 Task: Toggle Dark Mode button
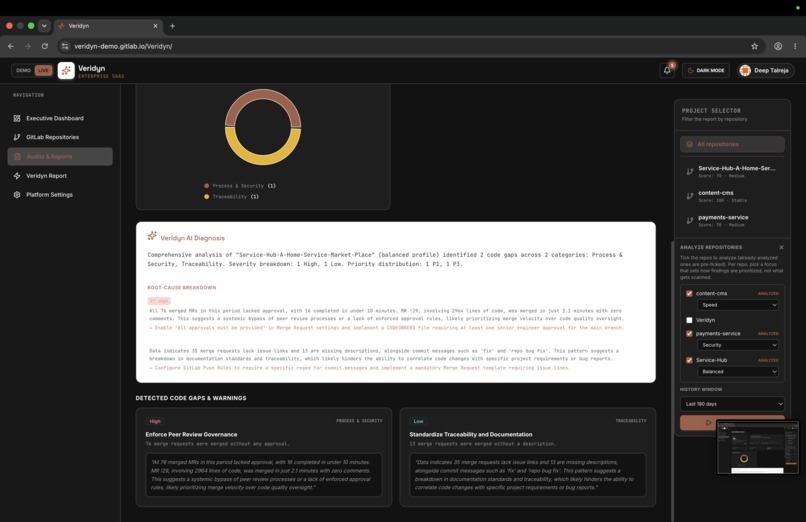(706, 70)
